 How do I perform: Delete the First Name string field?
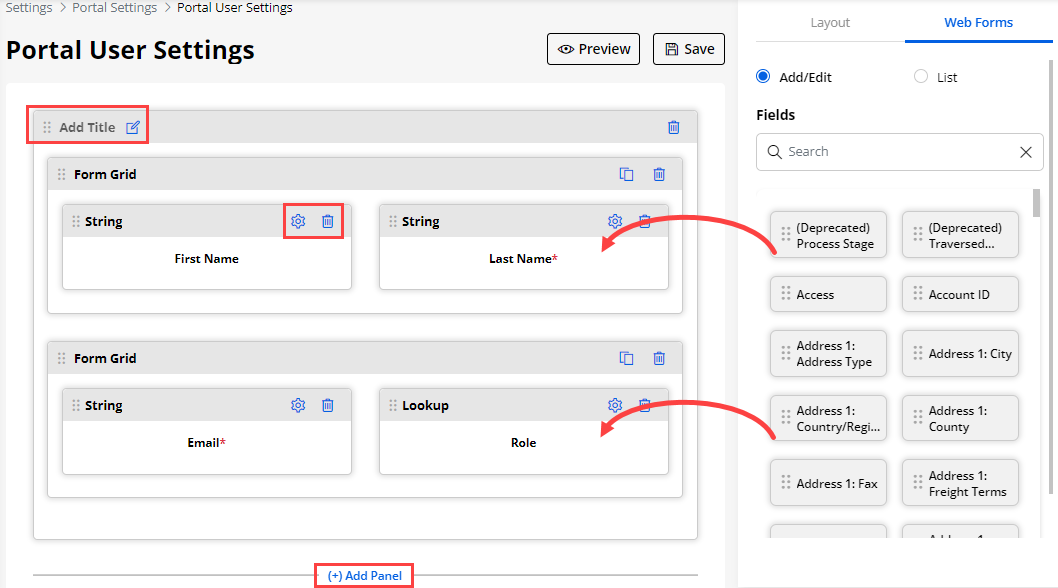[x=327, y=221]
